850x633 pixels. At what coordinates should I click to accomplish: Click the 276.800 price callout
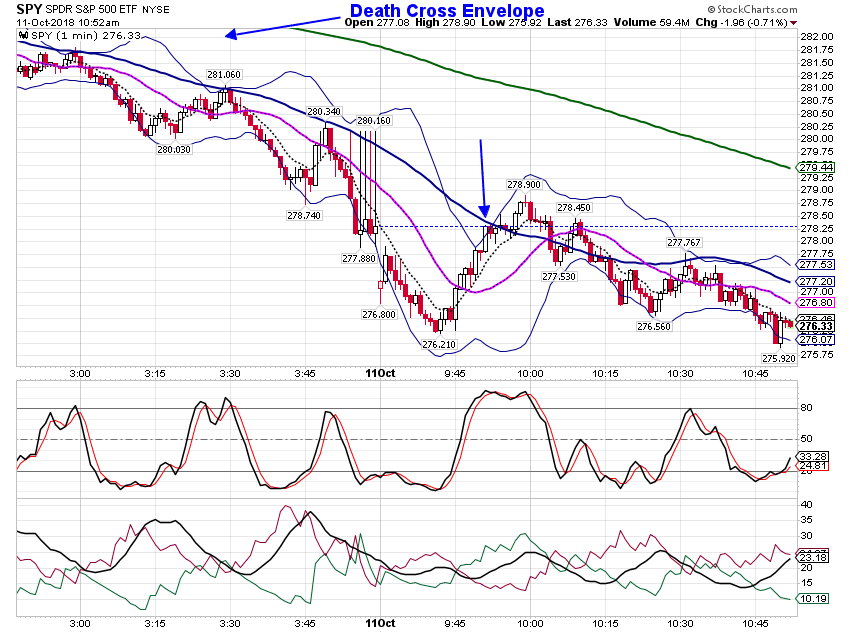click(x=379, y=314)
